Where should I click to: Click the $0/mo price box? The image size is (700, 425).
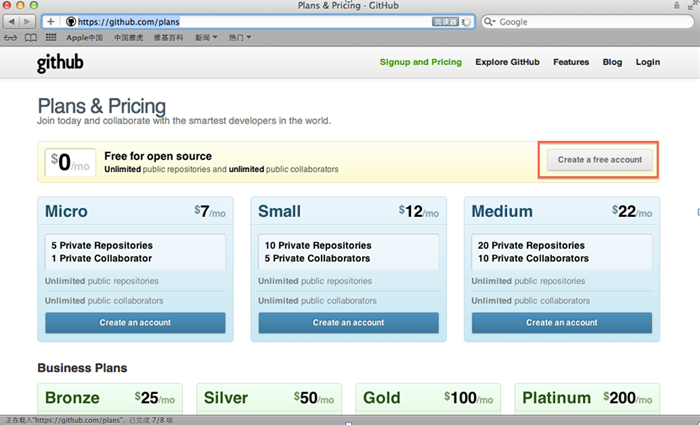point(70,162)
